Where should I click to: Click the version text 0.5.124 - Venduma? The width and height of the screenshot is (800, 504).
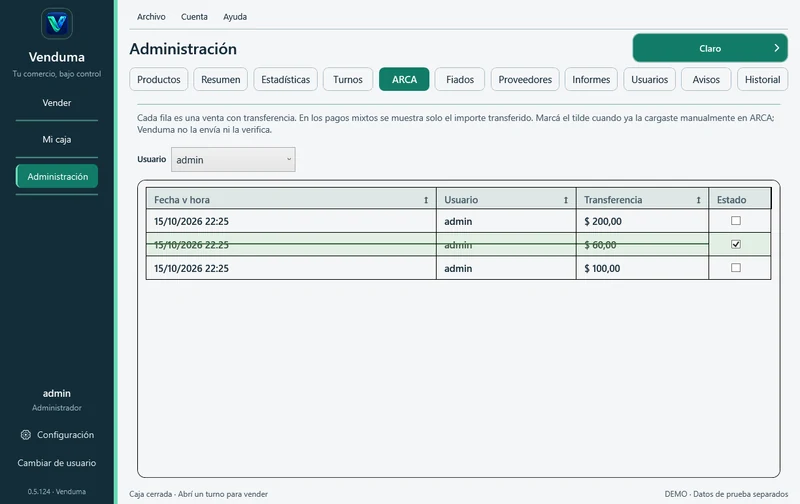point(57,492)
